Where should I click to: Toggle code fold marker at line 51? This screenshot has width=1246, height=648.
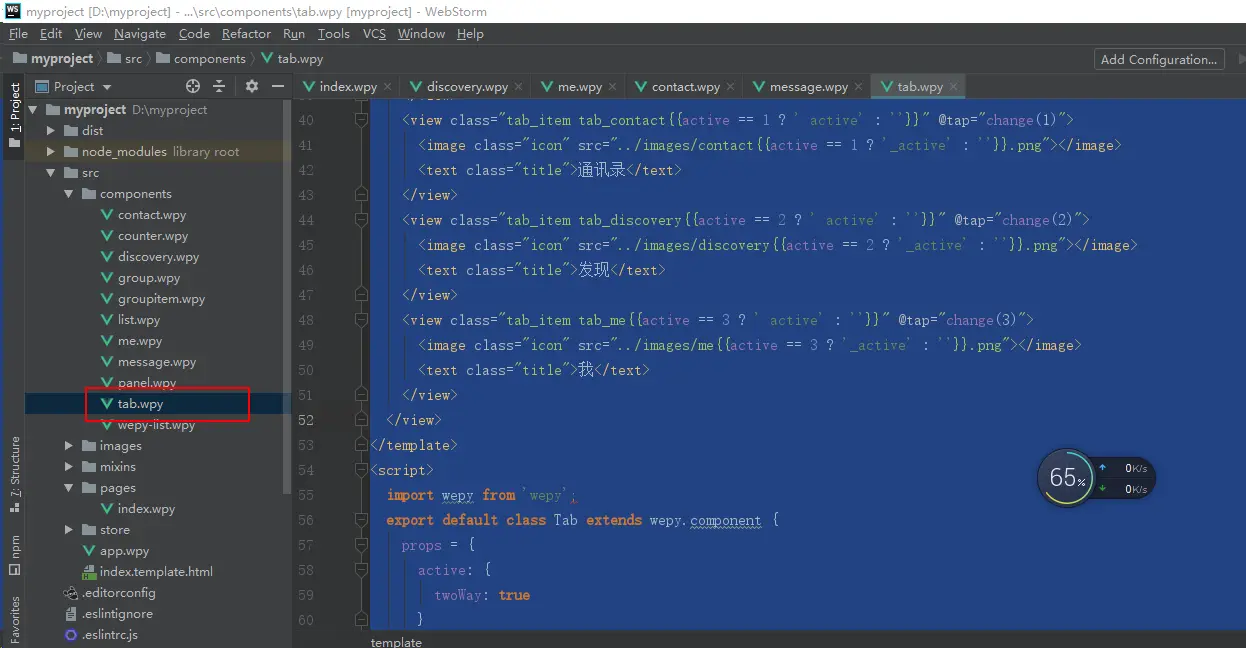point(362,395)
